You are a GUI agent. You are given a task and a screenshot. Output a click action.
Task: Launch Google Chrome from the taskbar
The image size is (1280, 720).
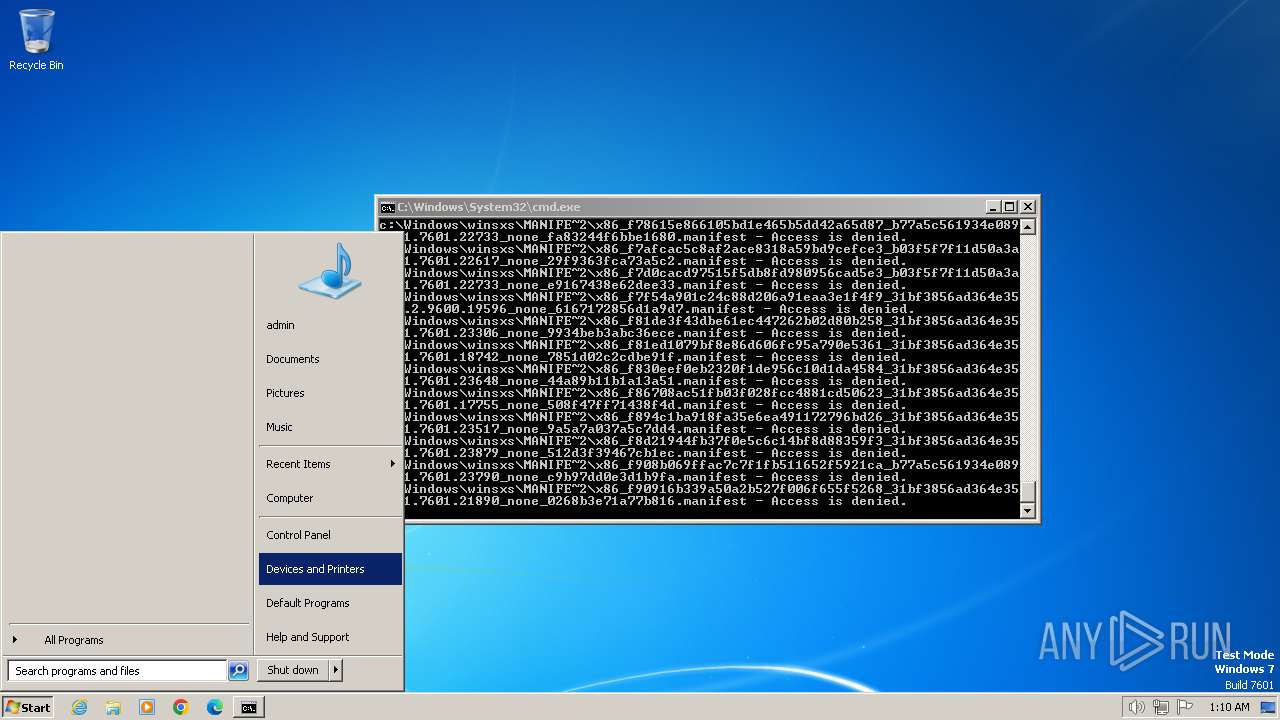pyautogui.click(x=181, y=707)
